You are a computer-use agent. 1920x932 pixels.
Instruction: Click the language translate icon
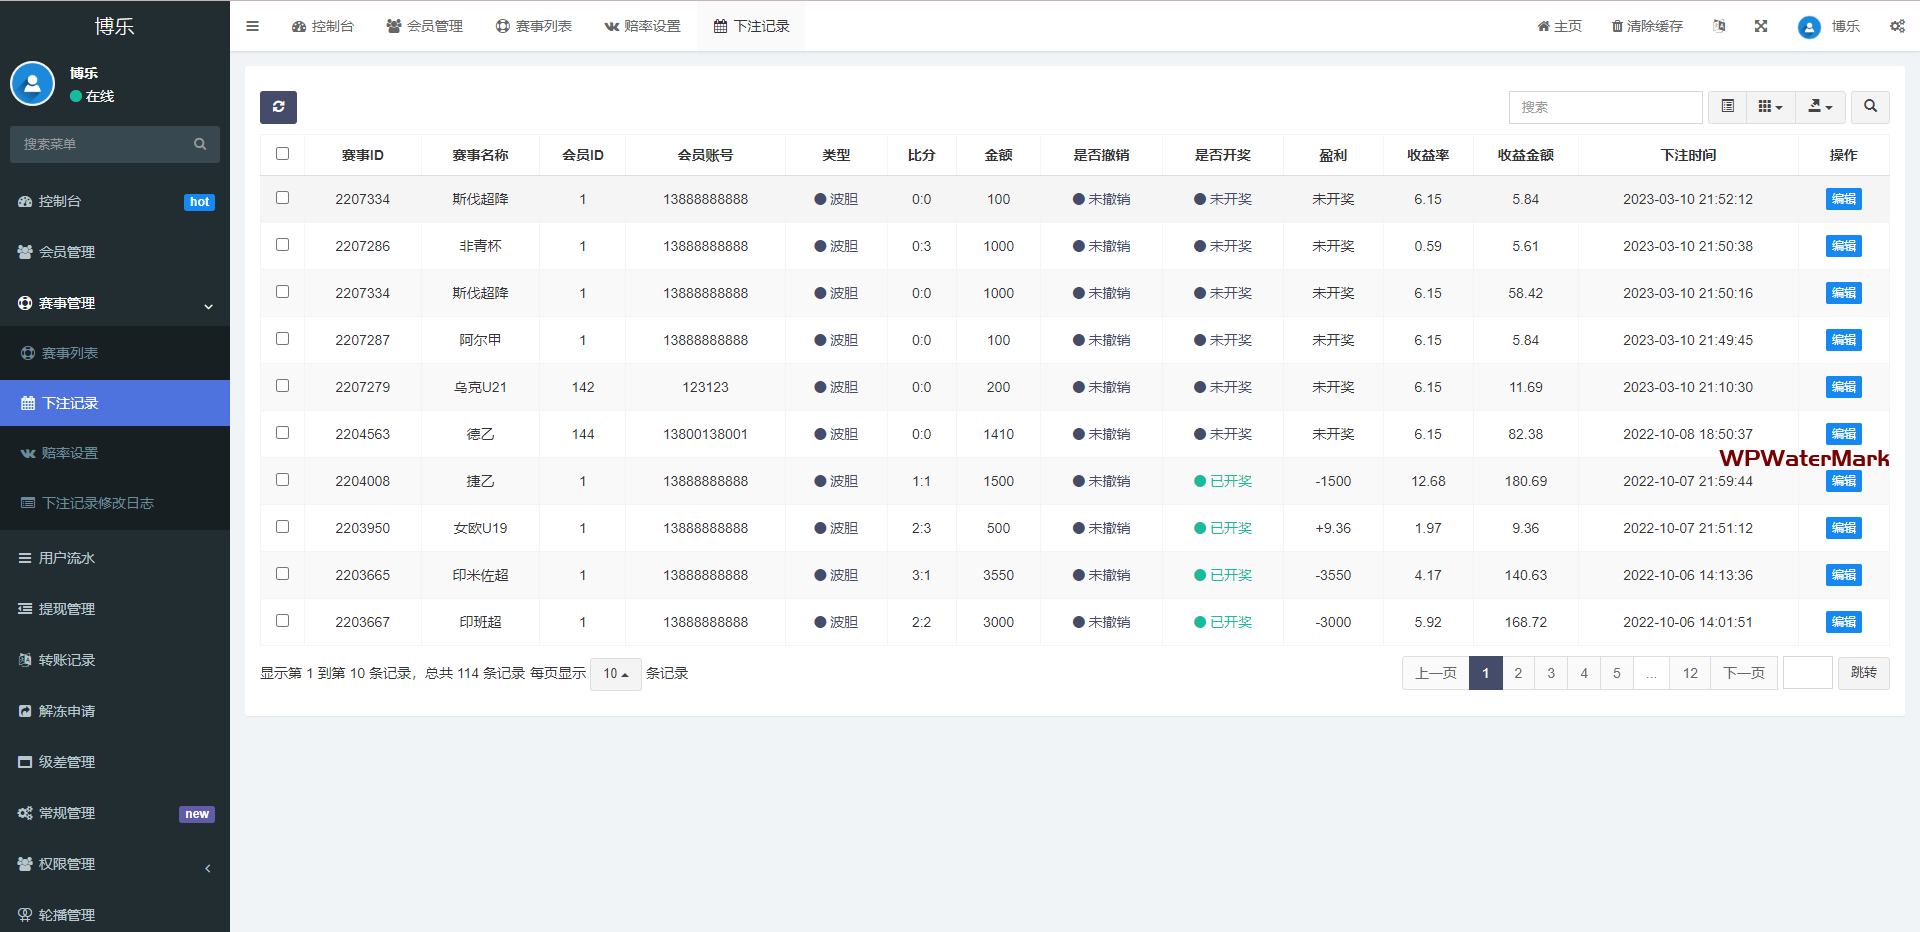click(x=1719, y=26)
